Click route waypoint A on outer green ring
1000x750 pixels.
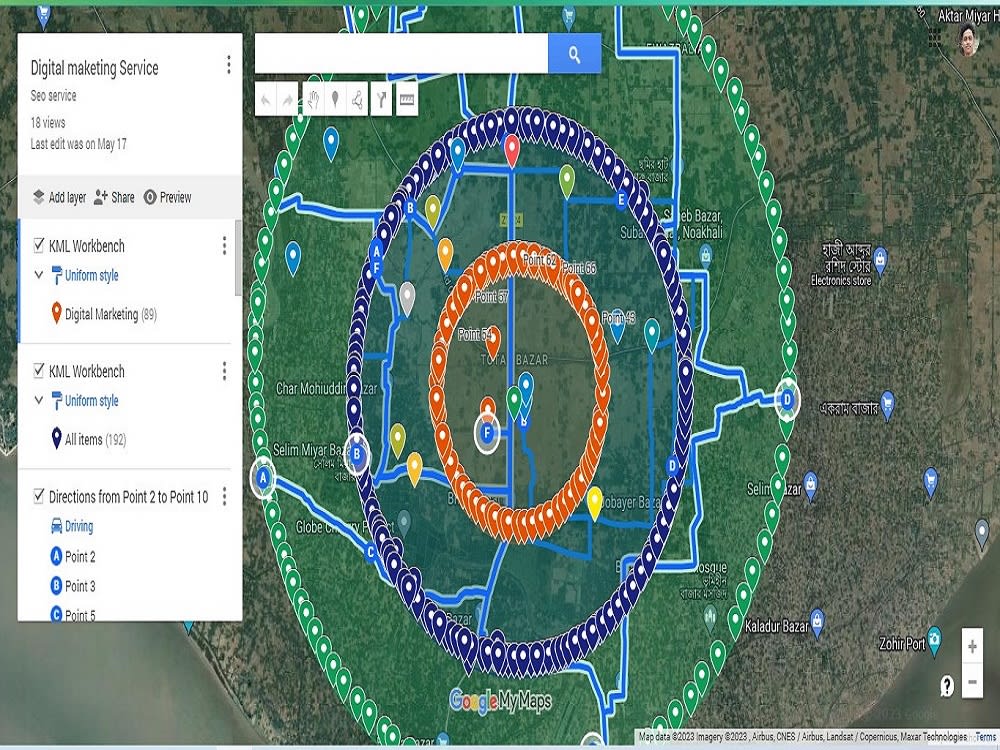coord(263,477)
